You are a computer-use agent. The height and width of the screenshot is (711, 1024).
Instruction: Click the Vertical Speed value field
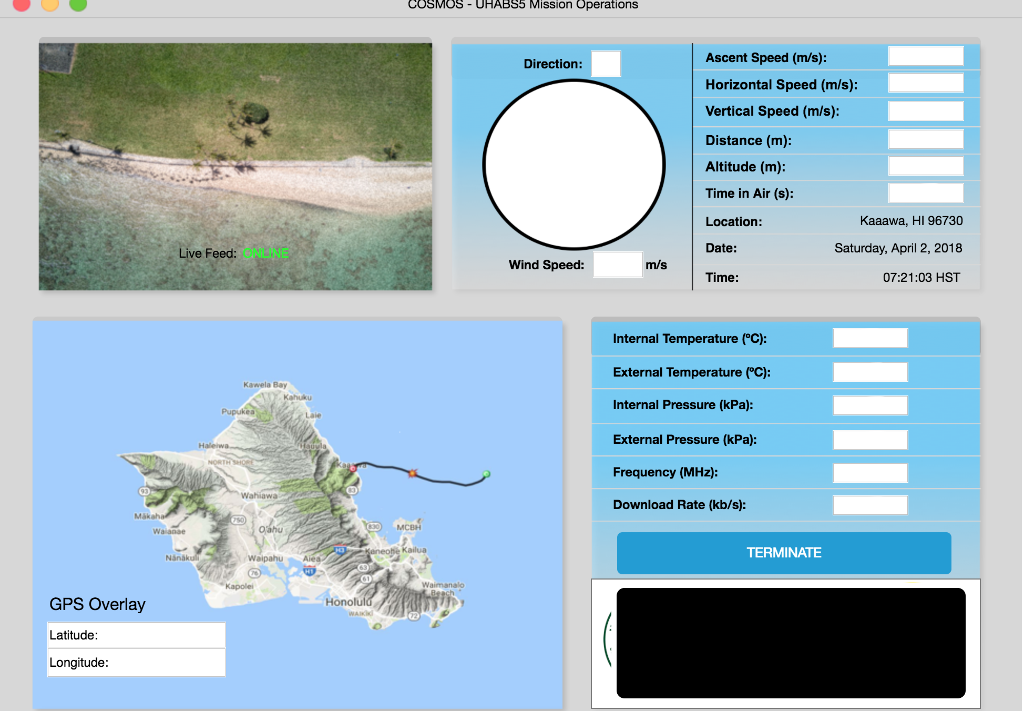[x=925, y=111]
